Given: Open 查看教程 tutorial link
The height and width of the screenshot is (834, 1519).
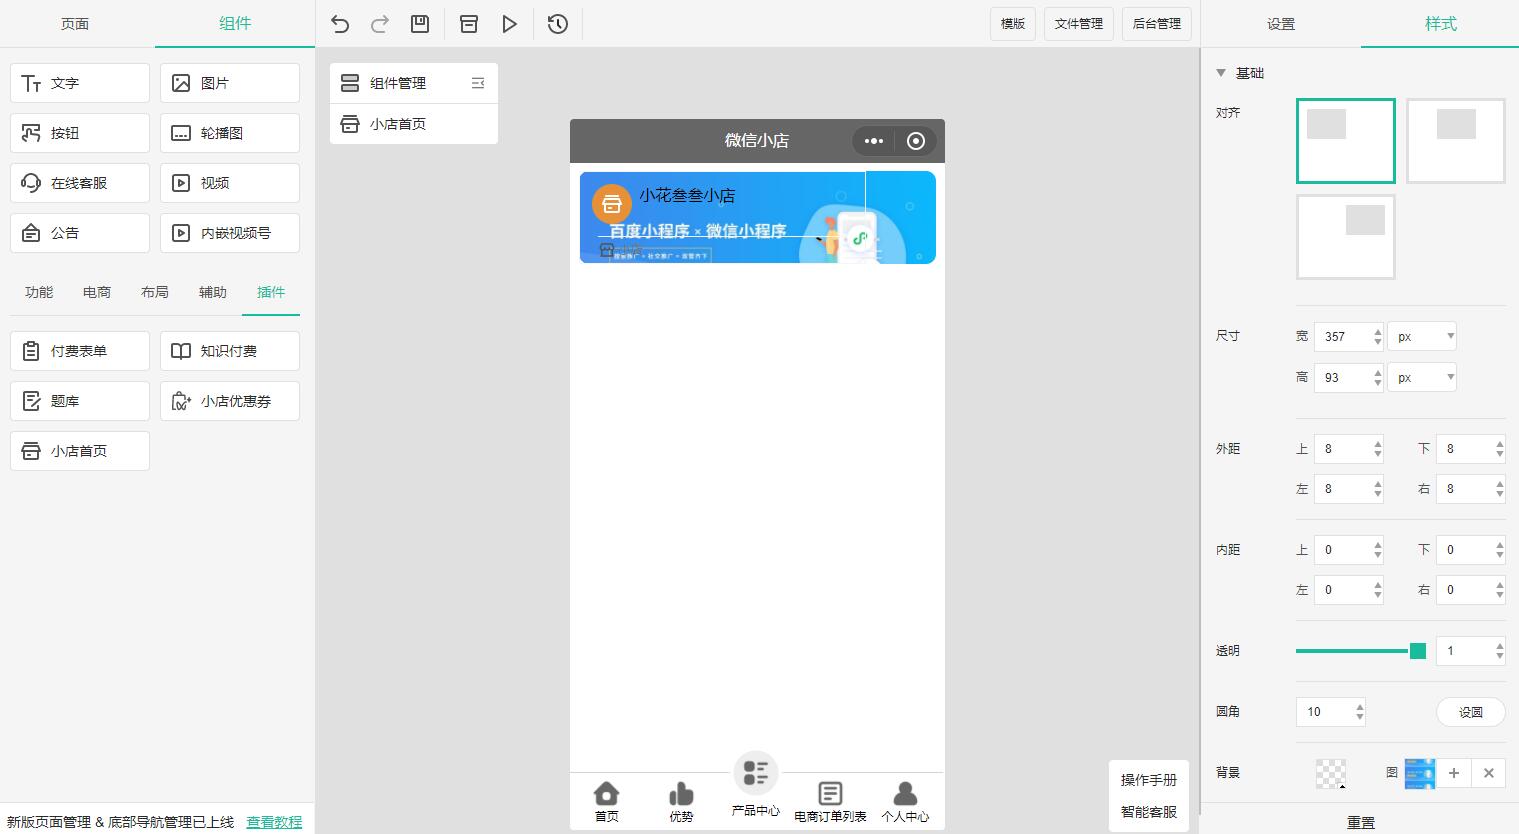Looking at the screenshot, I should pos(274,822).
